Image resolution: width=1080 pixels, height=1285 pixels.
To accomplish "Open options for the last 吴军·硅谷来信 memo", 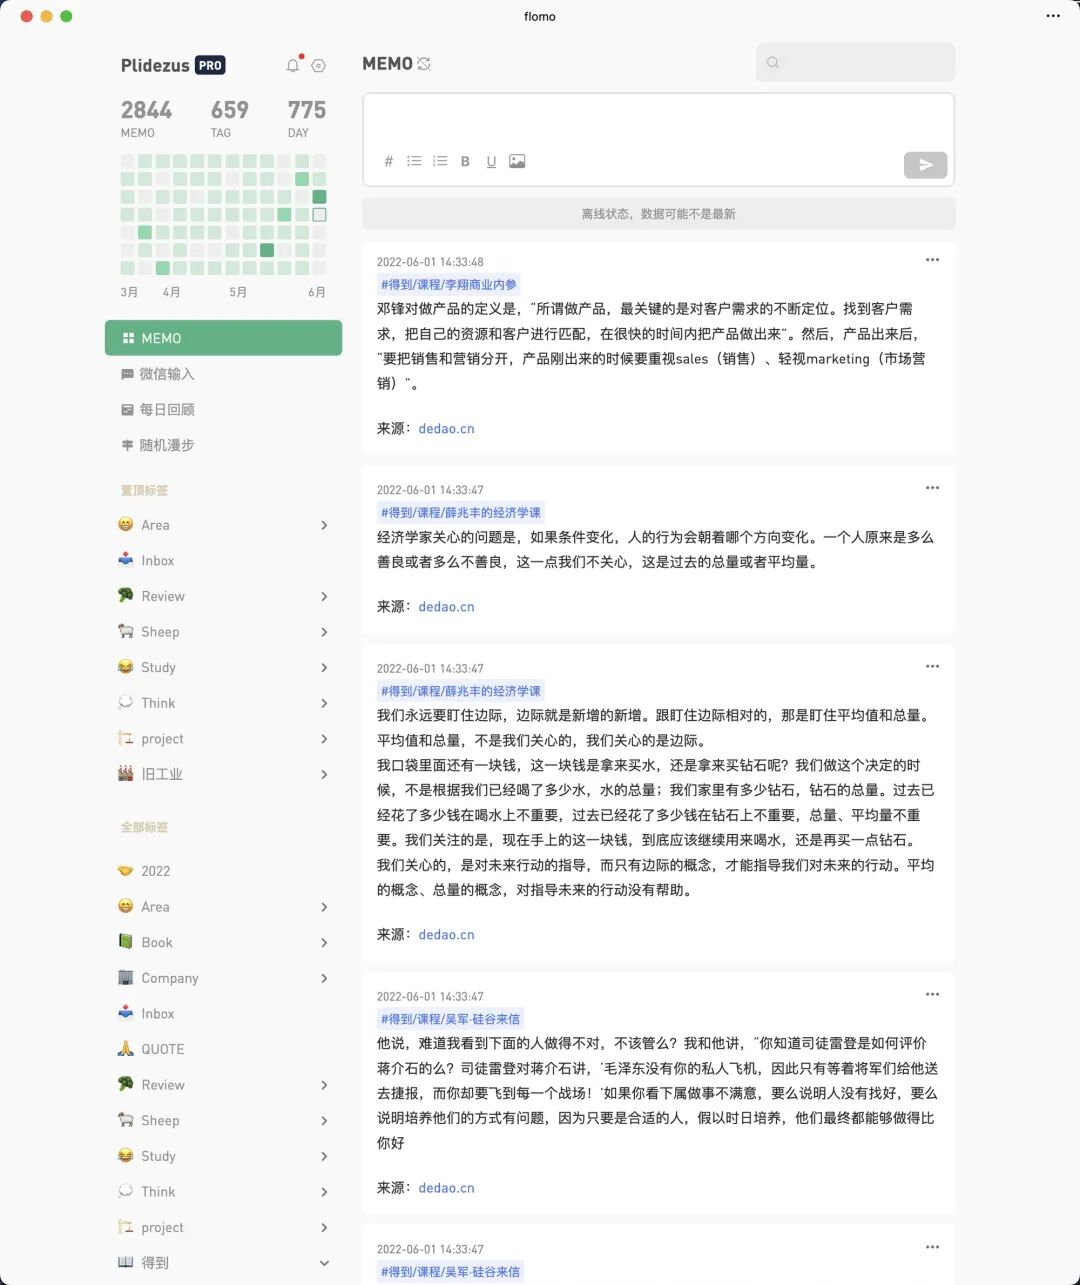I will pos(932,1247).
